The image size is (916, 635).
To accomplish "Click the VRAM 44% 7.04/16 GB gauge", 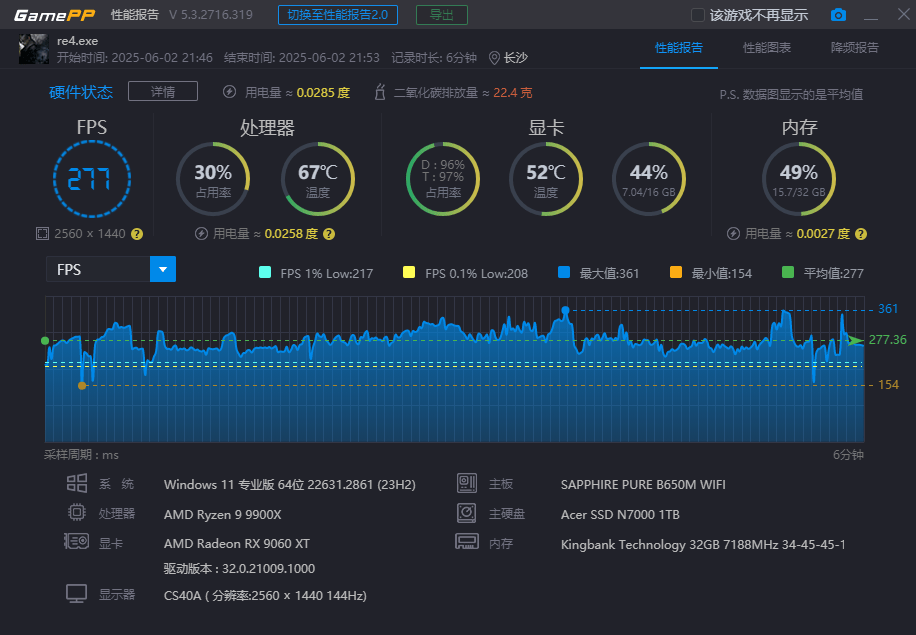I will 648,179.
